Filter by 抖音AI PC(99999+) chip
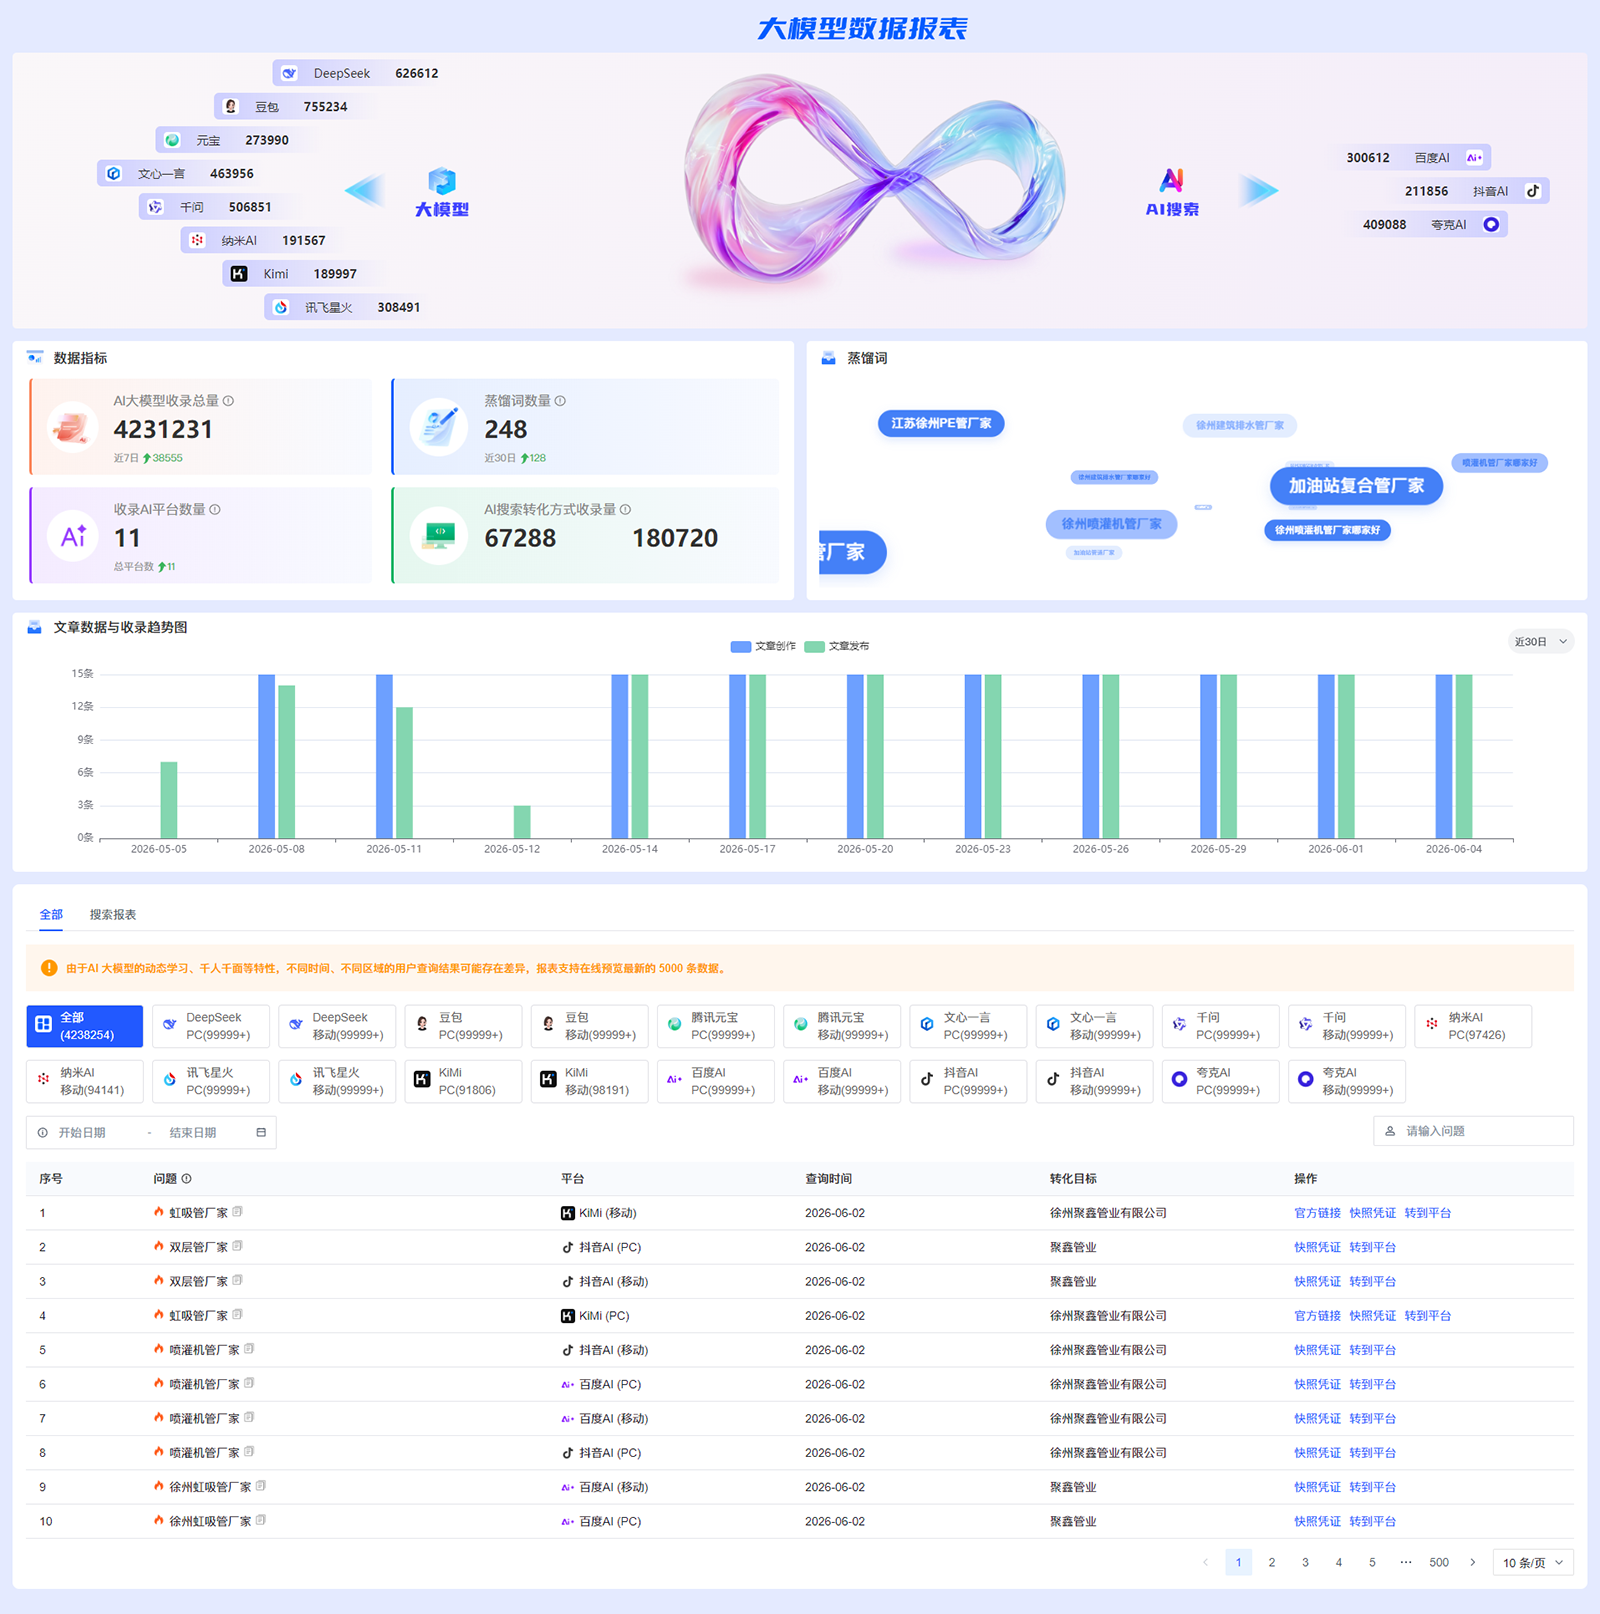Viewport: 1600px width, 1614px height. (x=969, y=1081)
